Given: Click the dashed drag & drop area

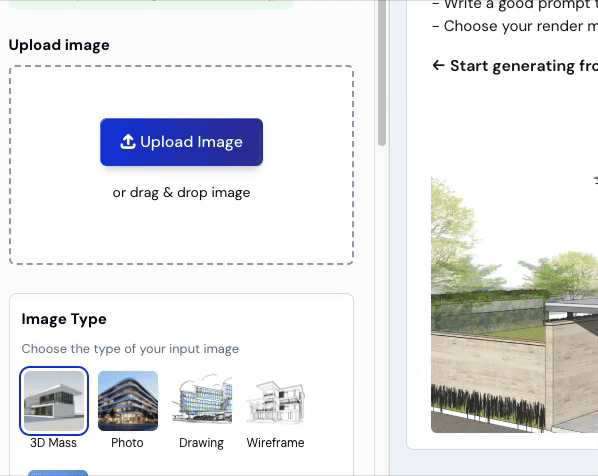Looking at the screenshot, I should click(182, 165).
